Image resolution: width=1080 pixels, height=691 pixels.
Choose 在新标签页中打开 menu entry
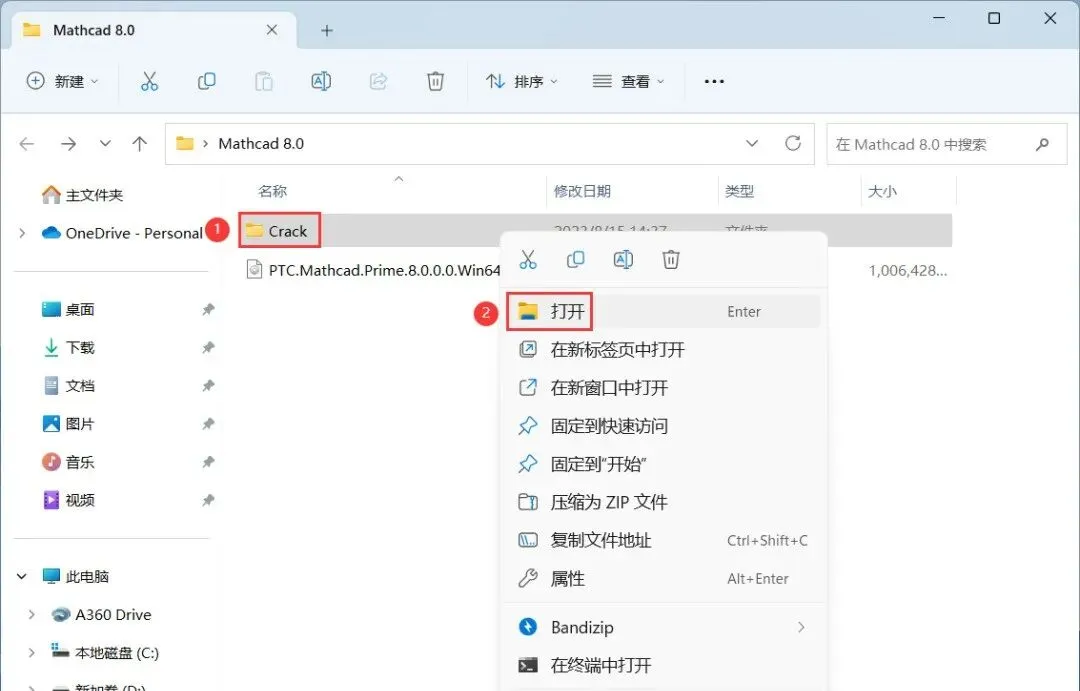663,349
